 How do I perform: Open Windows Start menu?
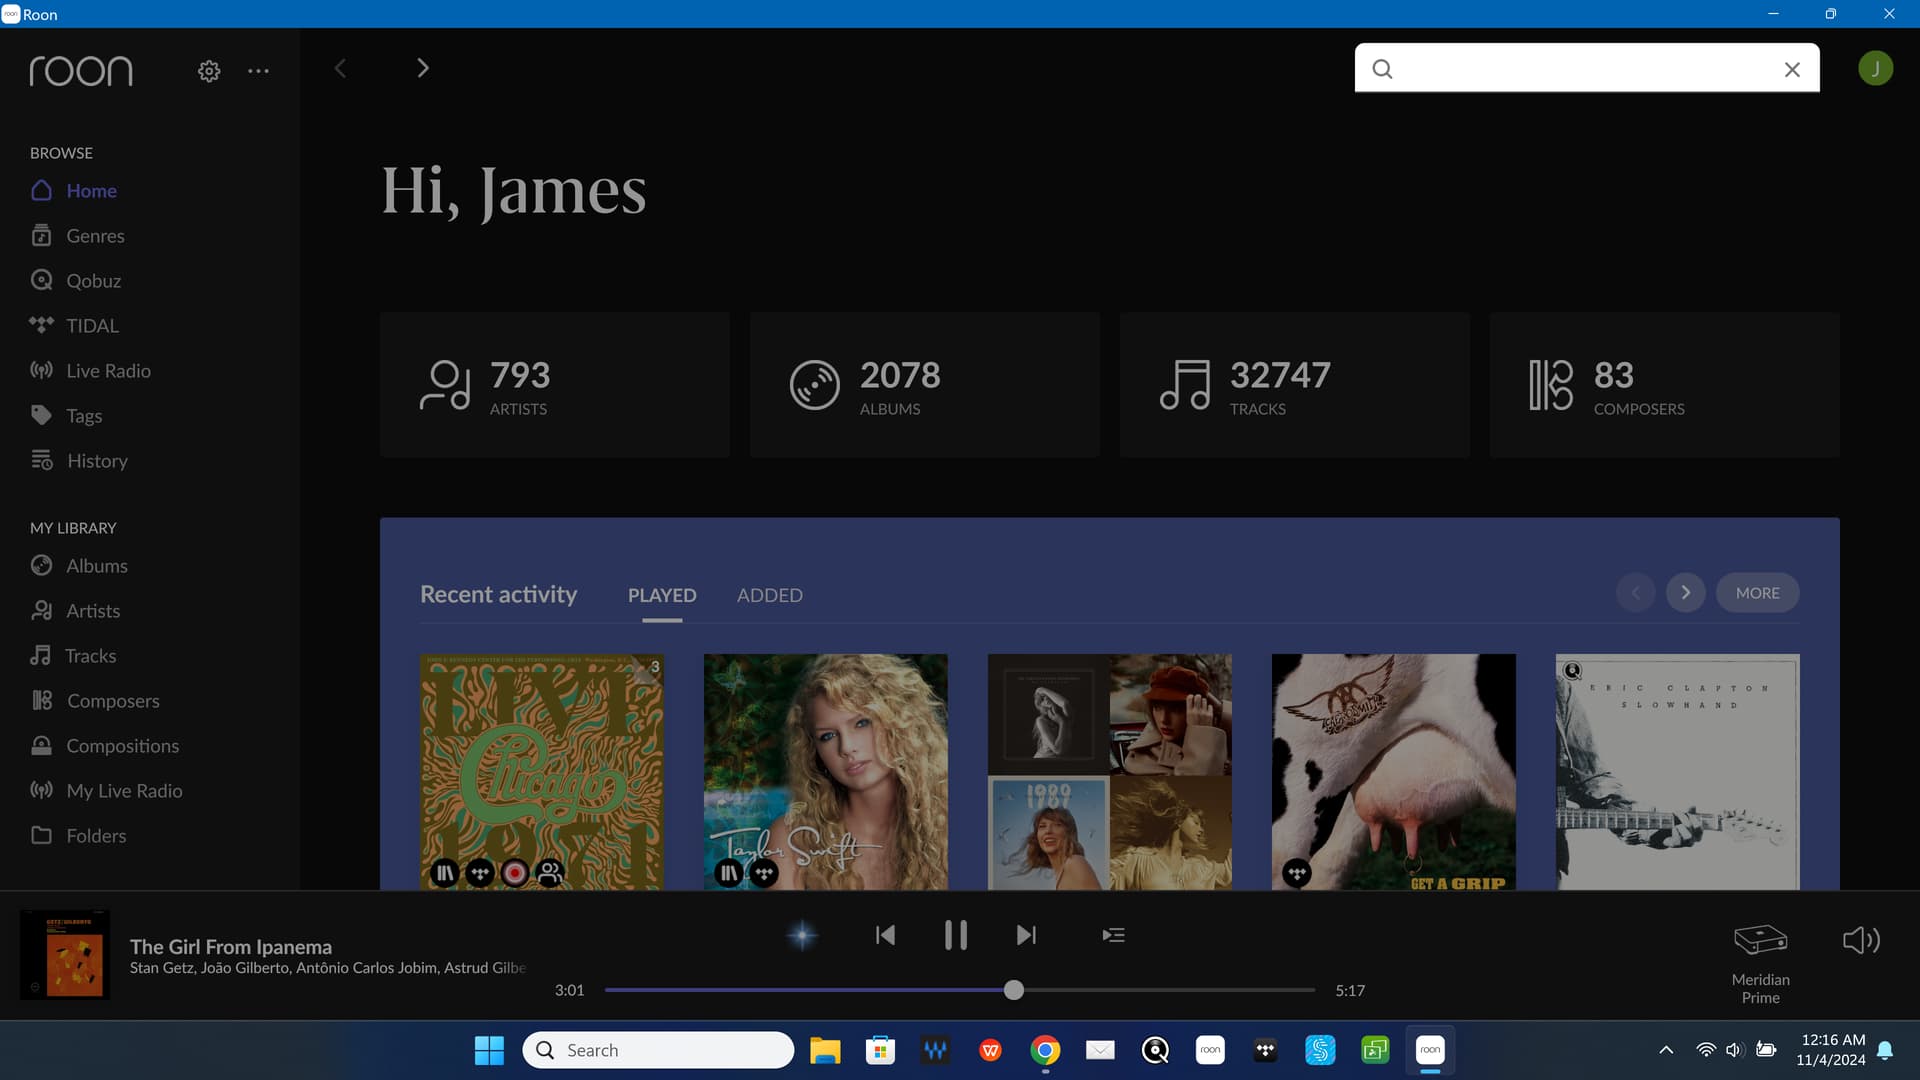pyautogui.click(x=489, y=1050)
